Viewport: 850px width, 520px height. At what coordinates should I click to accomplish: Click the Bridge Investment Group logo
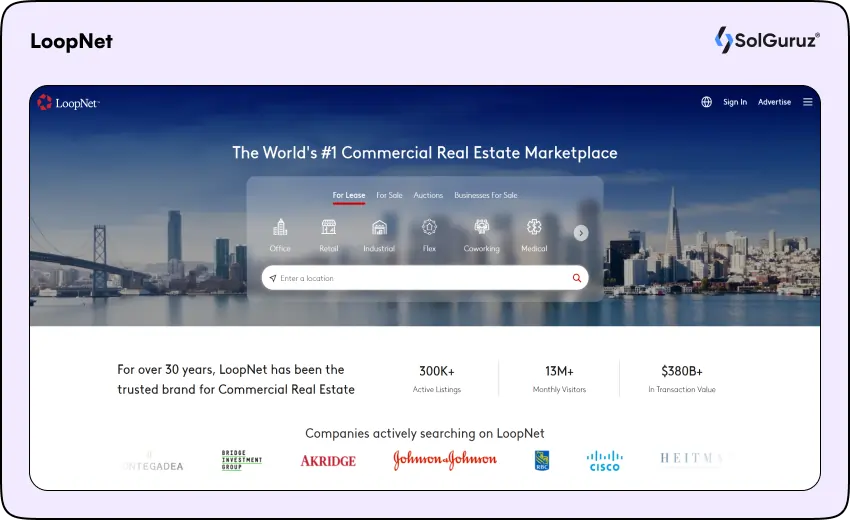tap(241, 460)
